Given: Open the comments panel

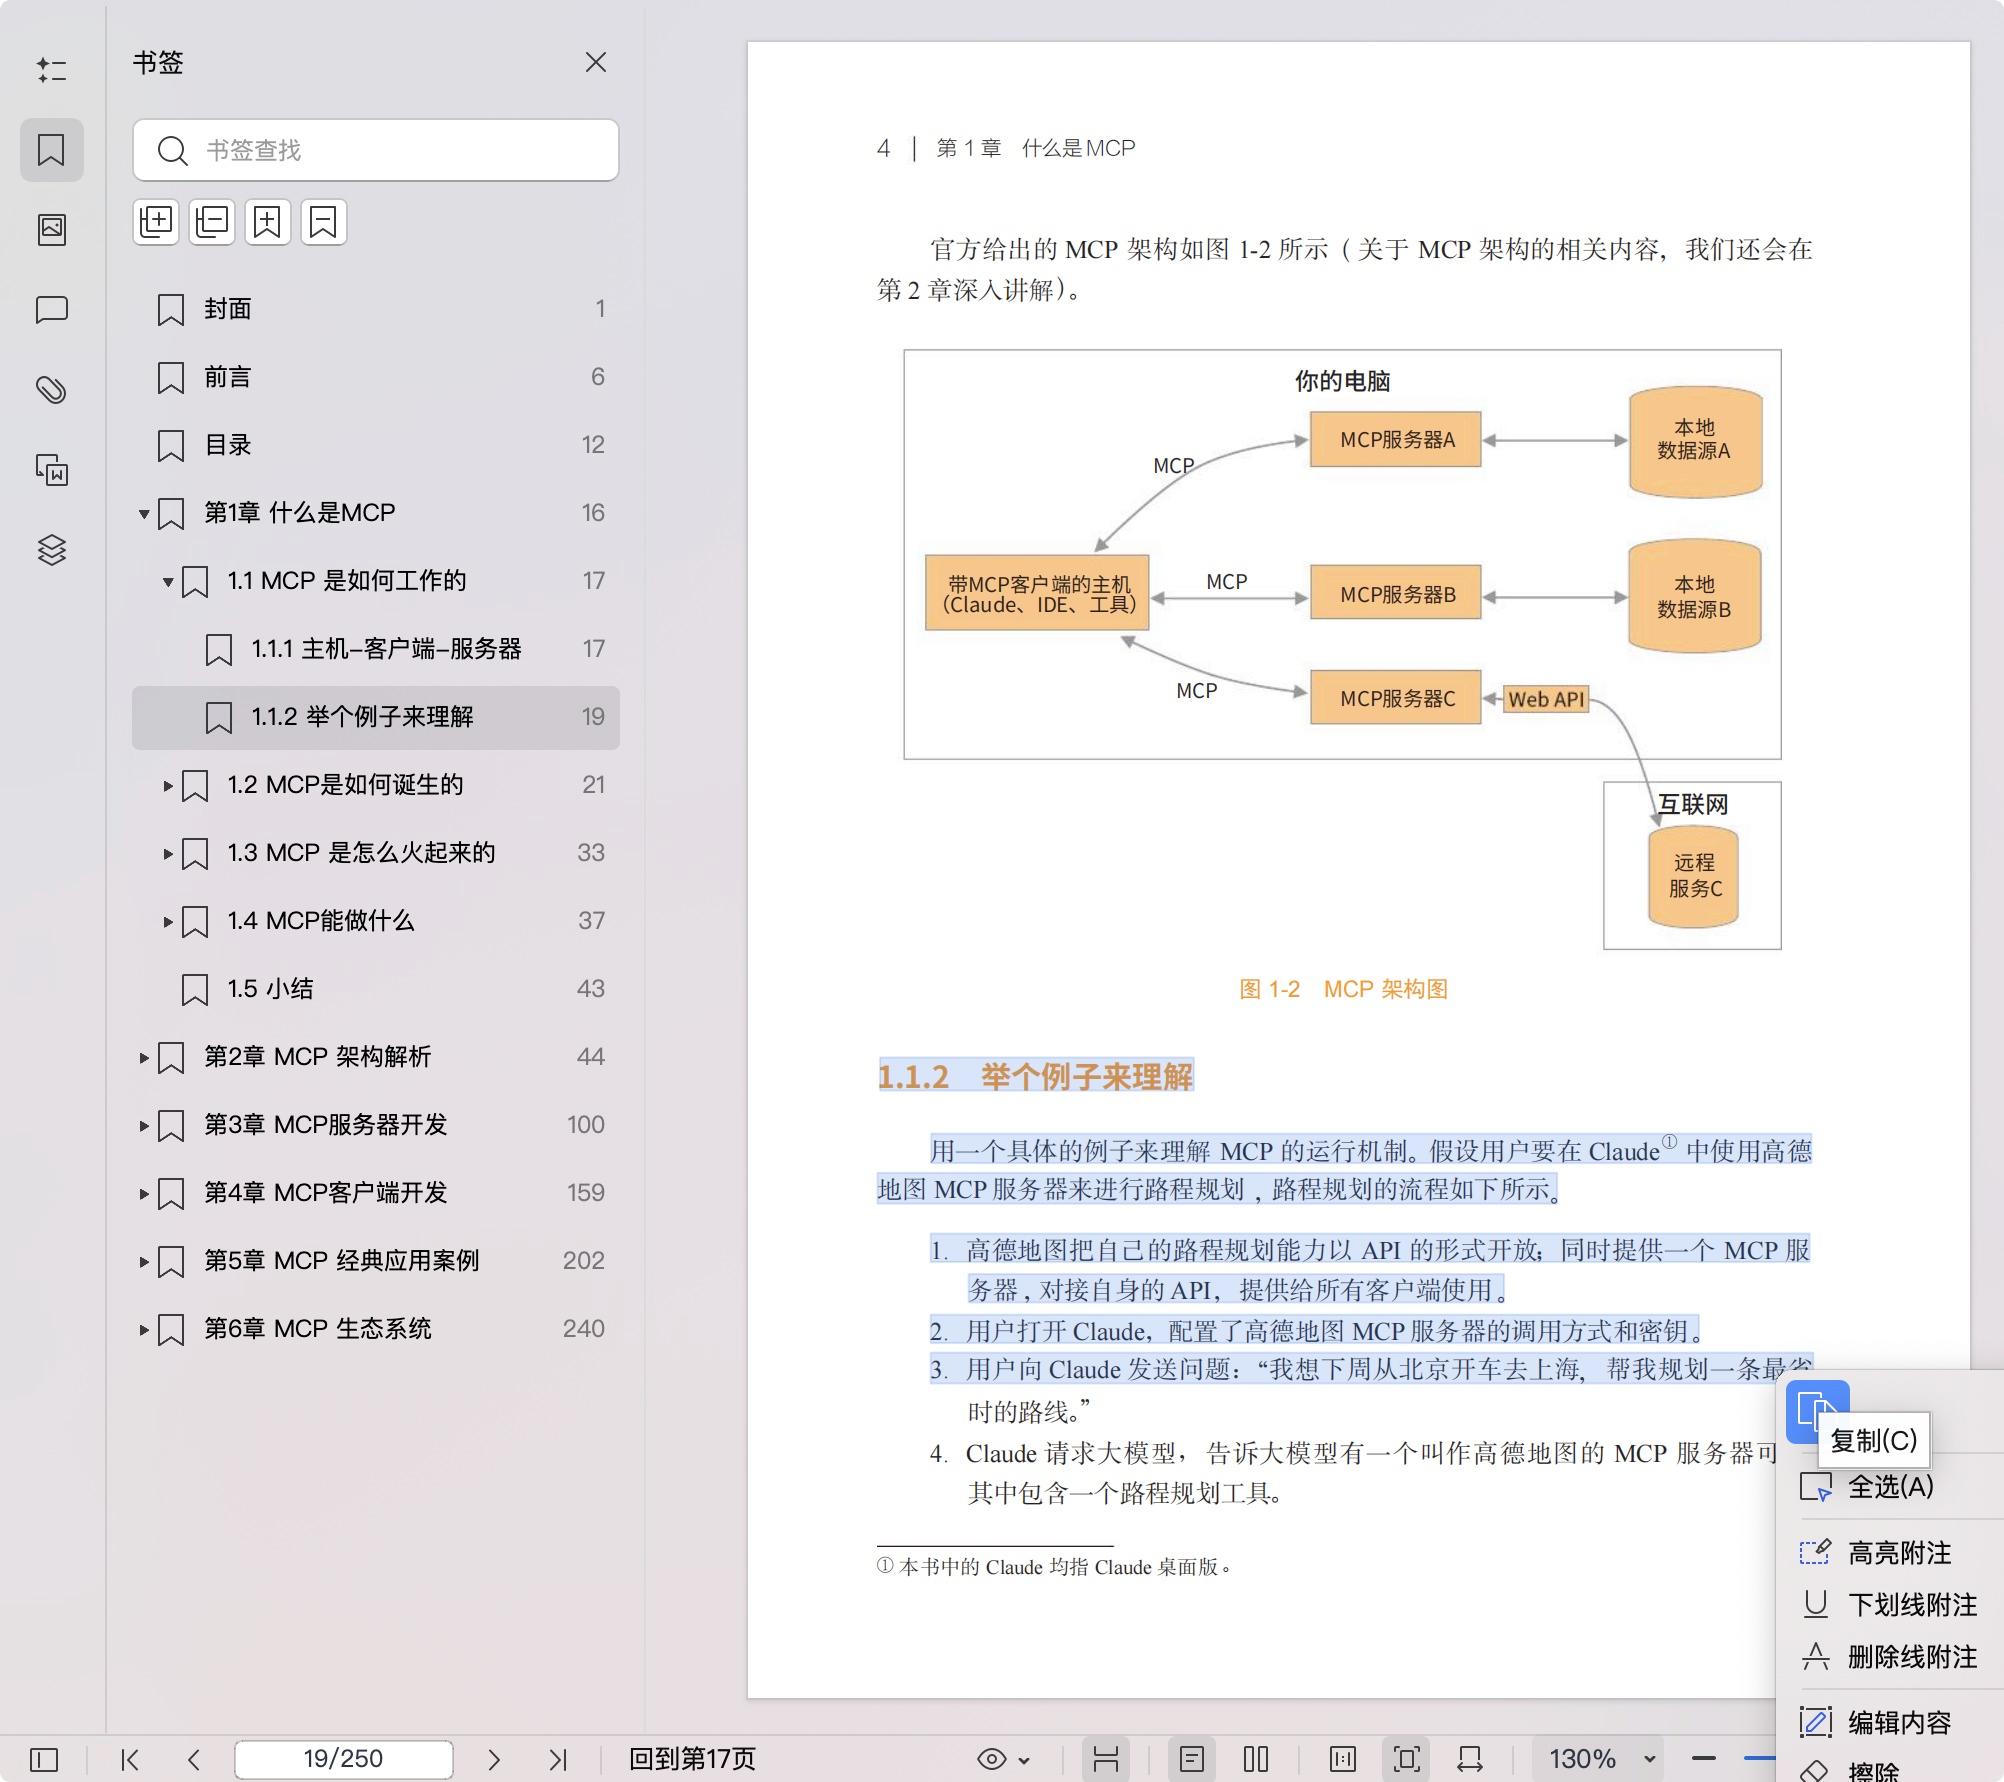Looking at the screenshot, I should pyautogui.click(x=52, y=310).
